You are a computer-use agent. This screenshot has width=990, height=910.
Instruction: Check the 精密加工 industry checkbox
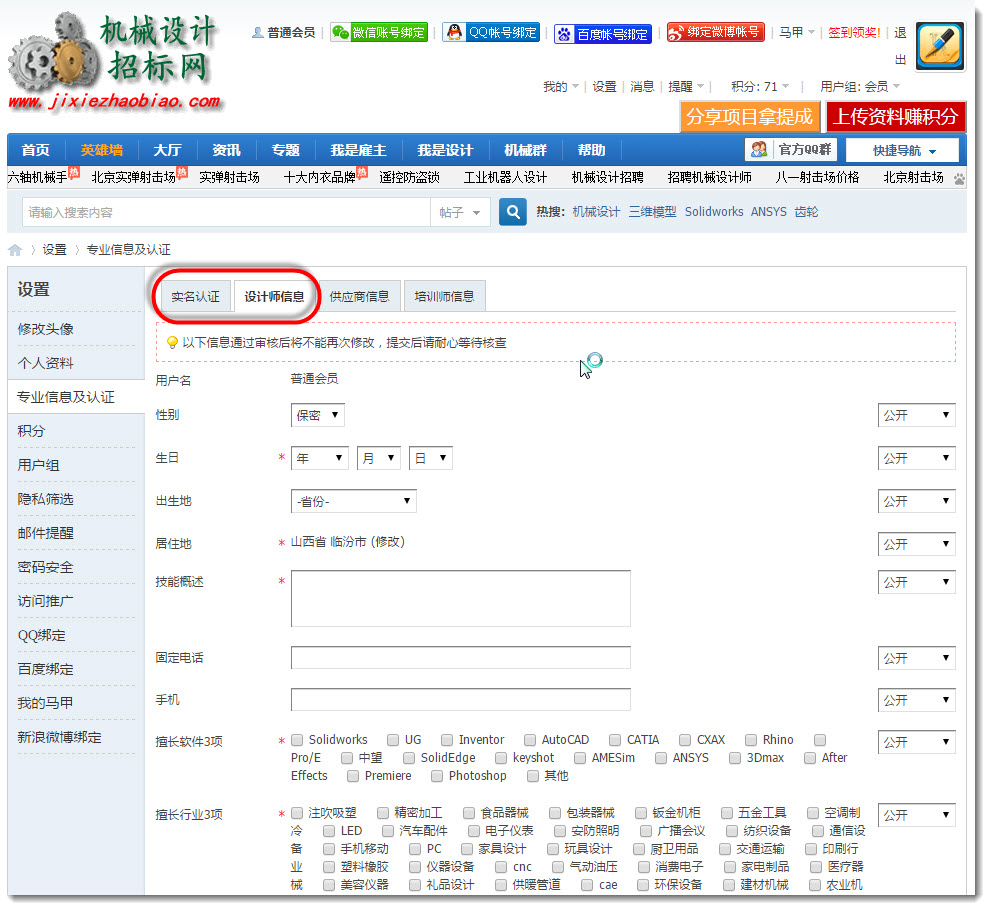pyautogui.click(x=383, y=813)
